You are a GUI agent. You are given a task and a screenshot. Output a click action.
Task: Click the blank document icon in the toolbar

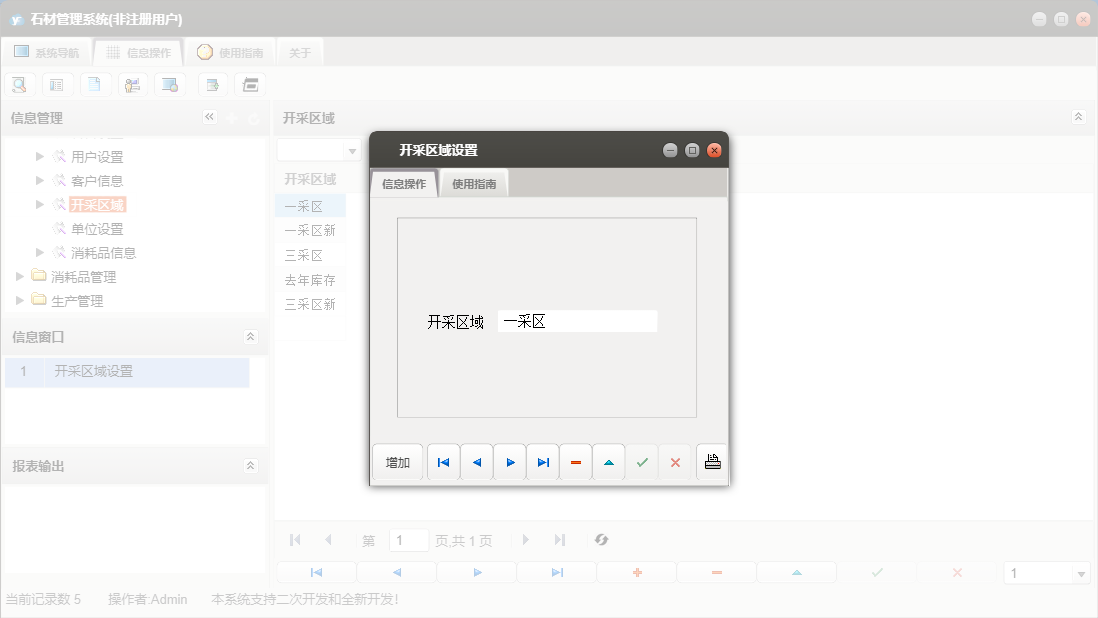[x=95, y=84]
